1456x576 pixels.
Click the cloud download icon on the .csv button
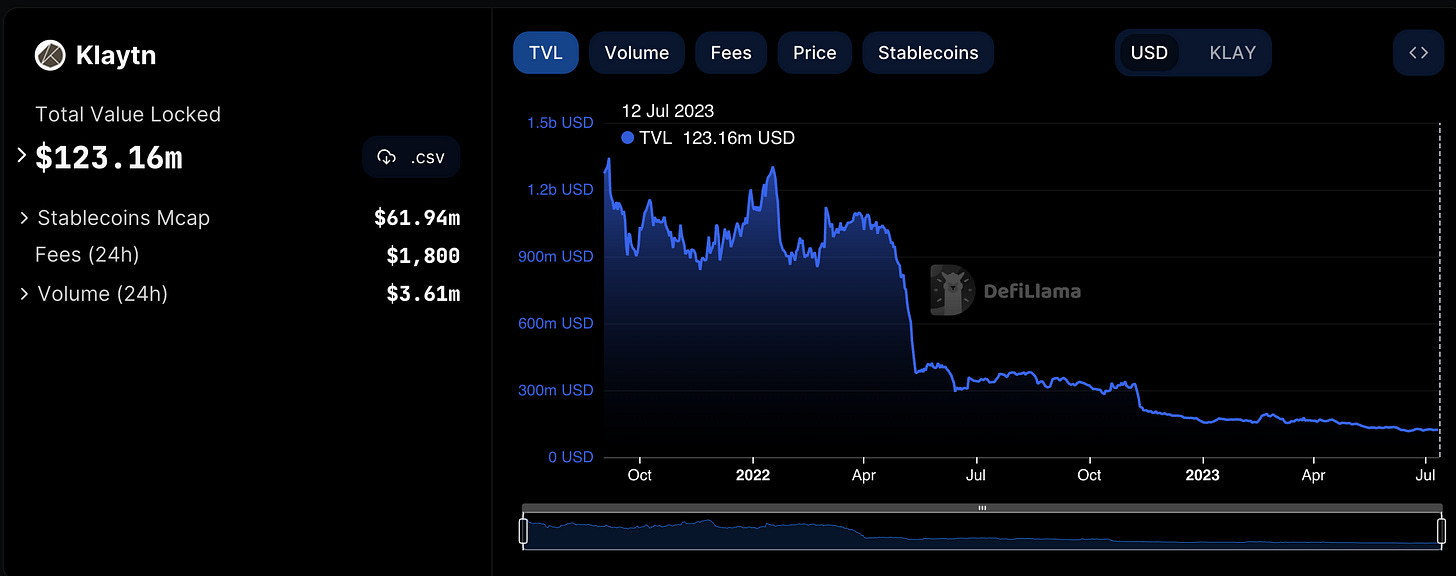pyautogui.click(x=387, y=157)
